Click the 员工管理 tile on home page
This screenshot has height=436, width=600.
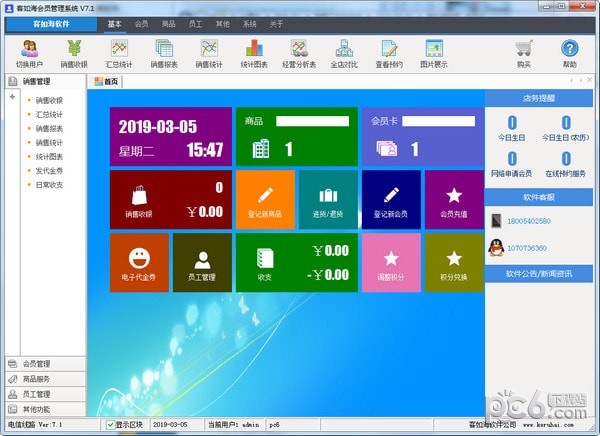(x=201, y=262)
